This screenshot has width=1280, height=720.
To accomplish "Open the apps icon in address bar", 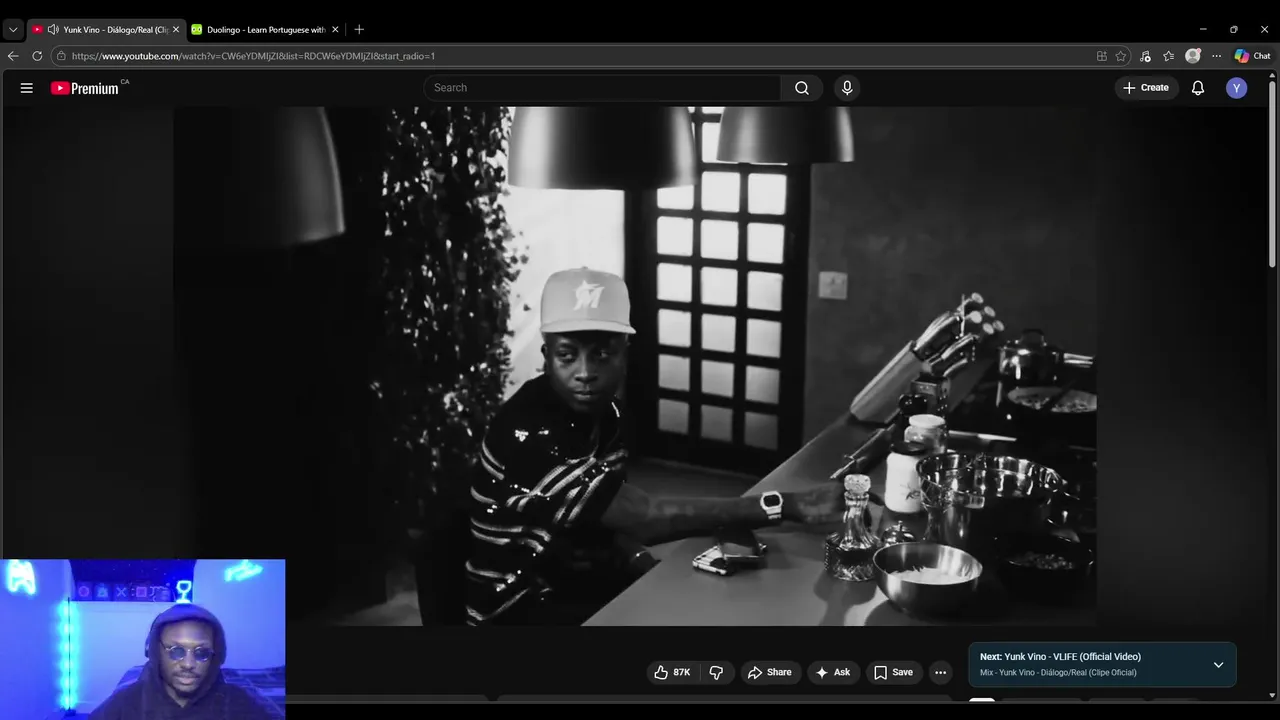I will point(1102,56).
